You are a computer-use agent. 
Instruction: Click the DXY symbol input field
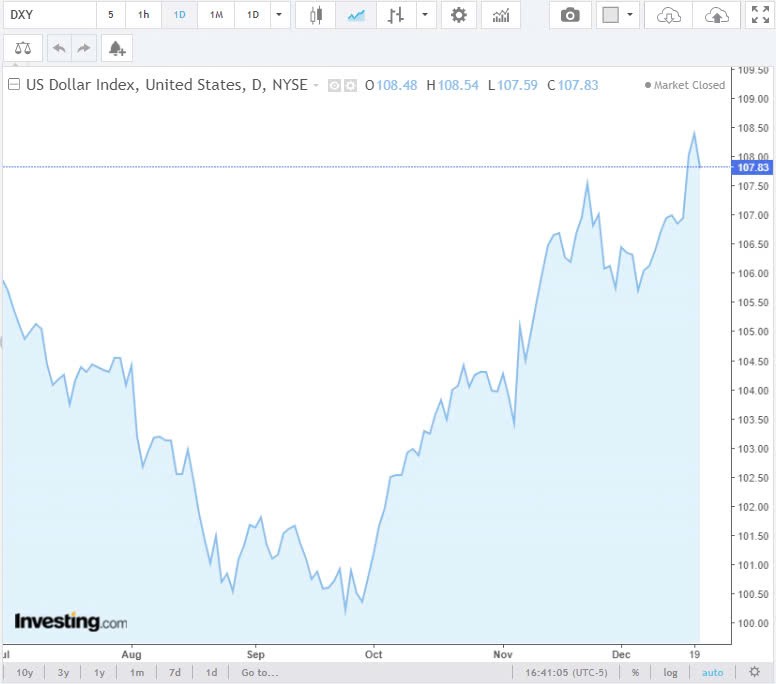pyautogui.click(x=50, y=15)
